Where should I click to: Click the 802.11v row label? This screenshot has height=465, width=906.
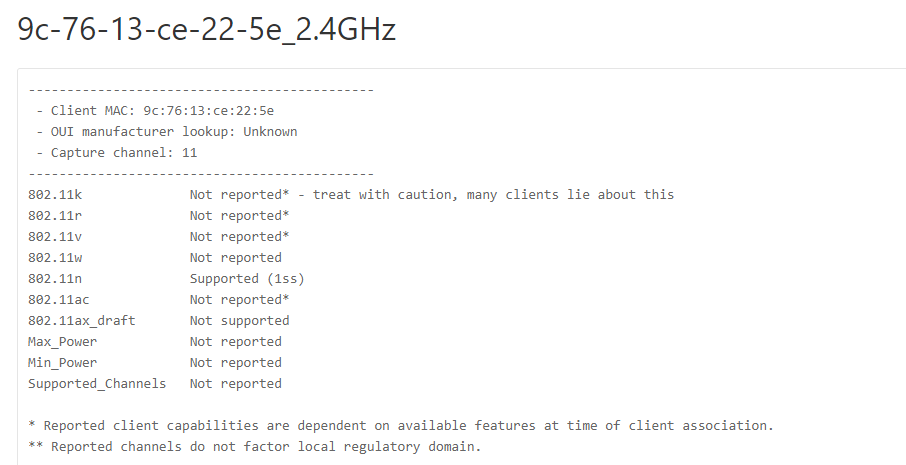coord(55,237)
